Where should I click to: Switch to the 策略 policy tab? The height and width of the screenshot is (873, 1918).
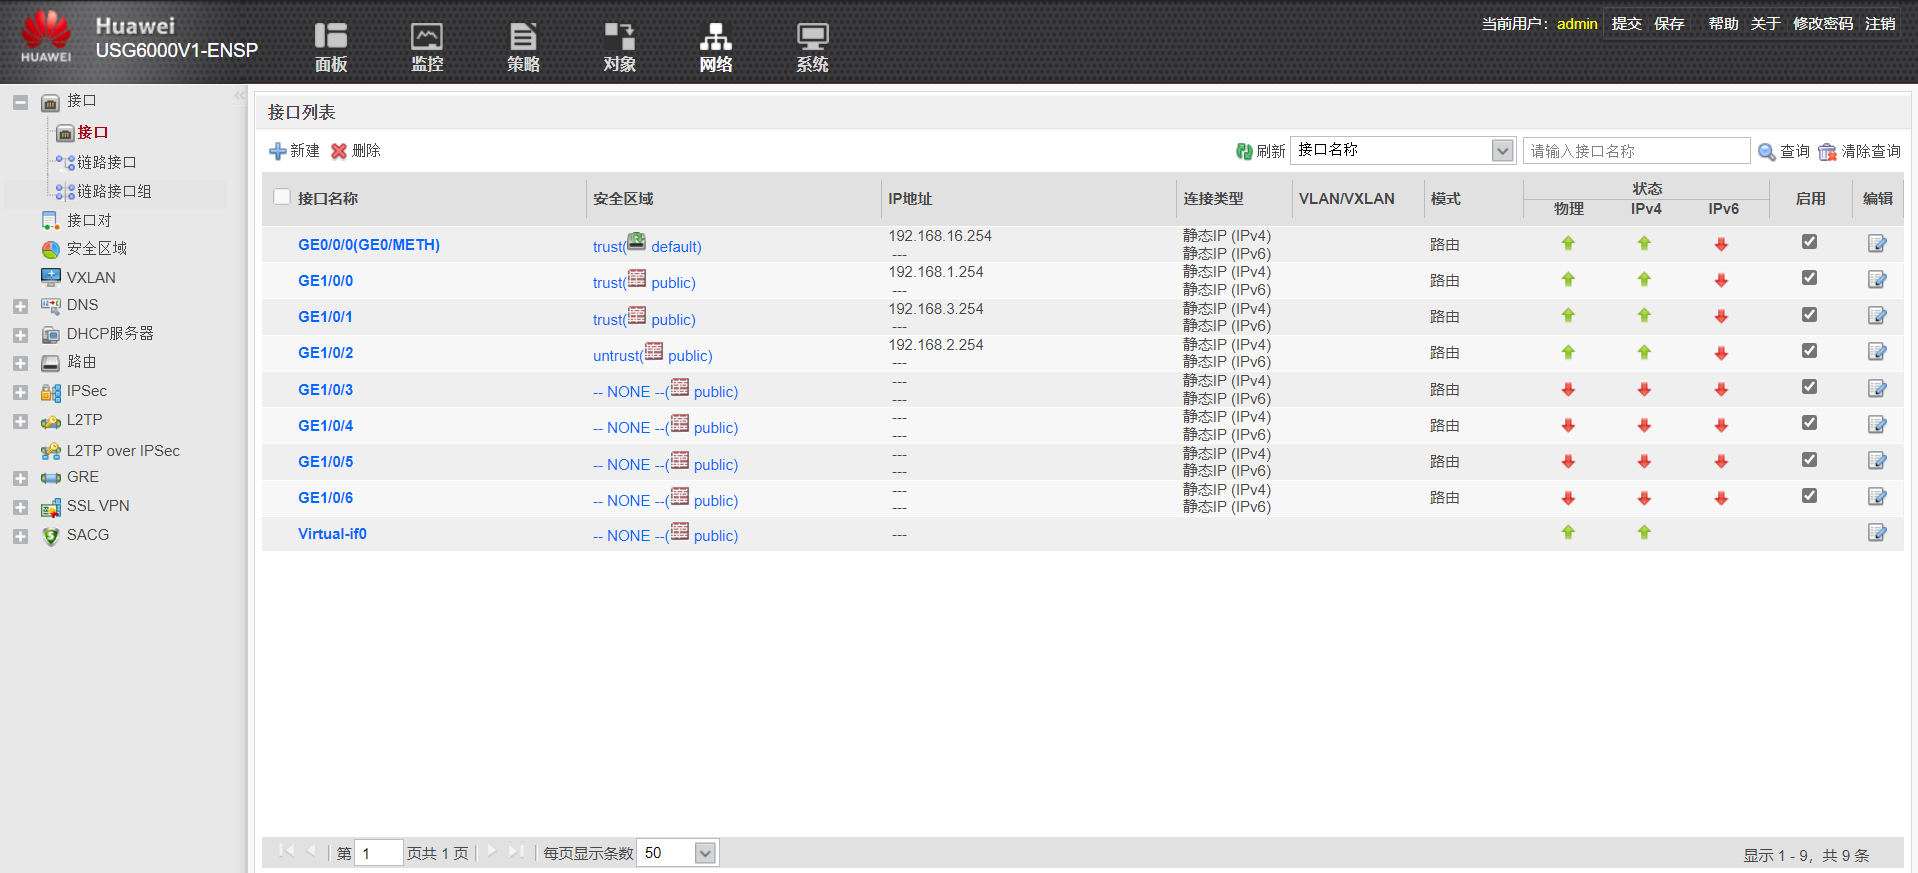pos(523,47)
